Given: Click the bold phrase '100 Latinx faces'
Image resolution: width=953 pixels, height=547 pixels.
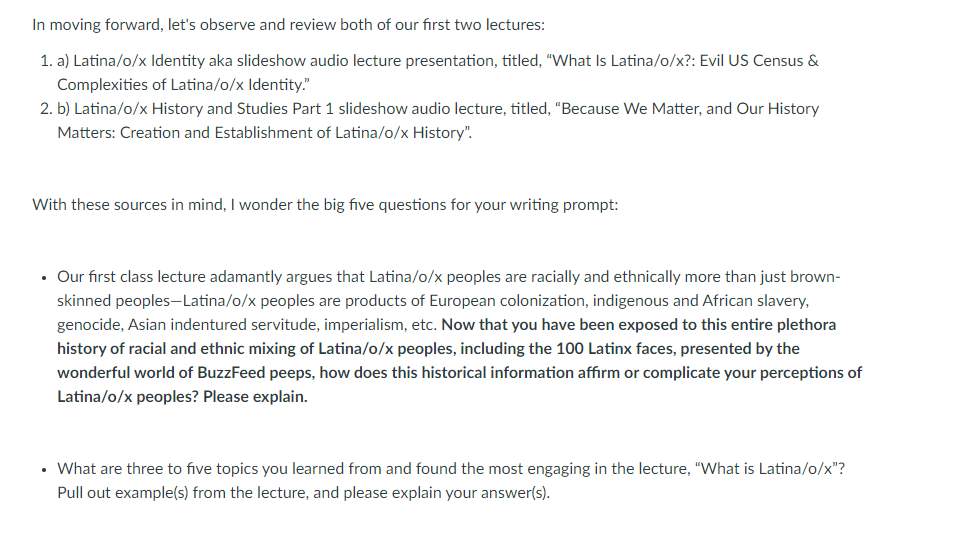Looking at the screenshot, I should point(614,348).
